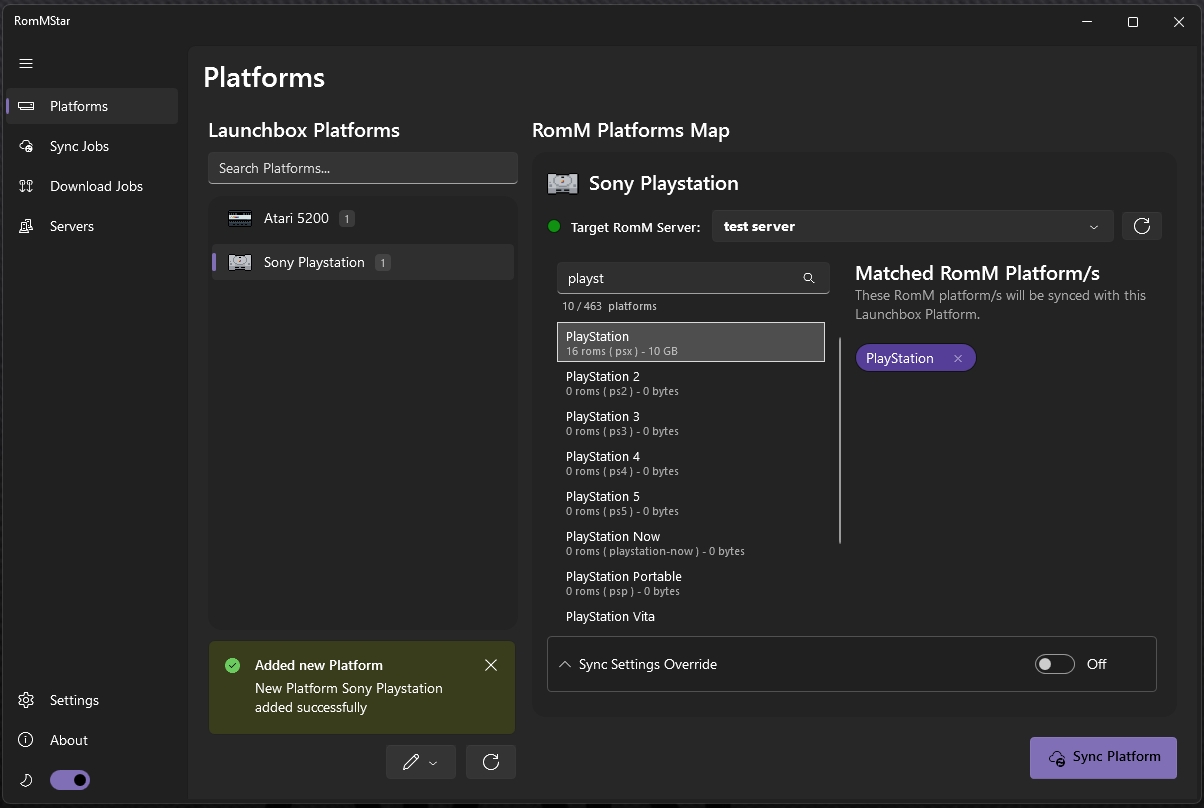Click the Sony Playstation list icon
The width and height of the screenshot is (1204, 808).
click(239, 262)
